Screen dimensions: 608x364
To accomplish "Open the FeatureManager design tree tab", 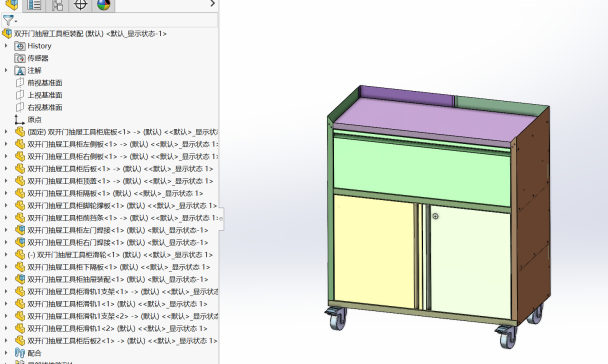I will [12, 5].
